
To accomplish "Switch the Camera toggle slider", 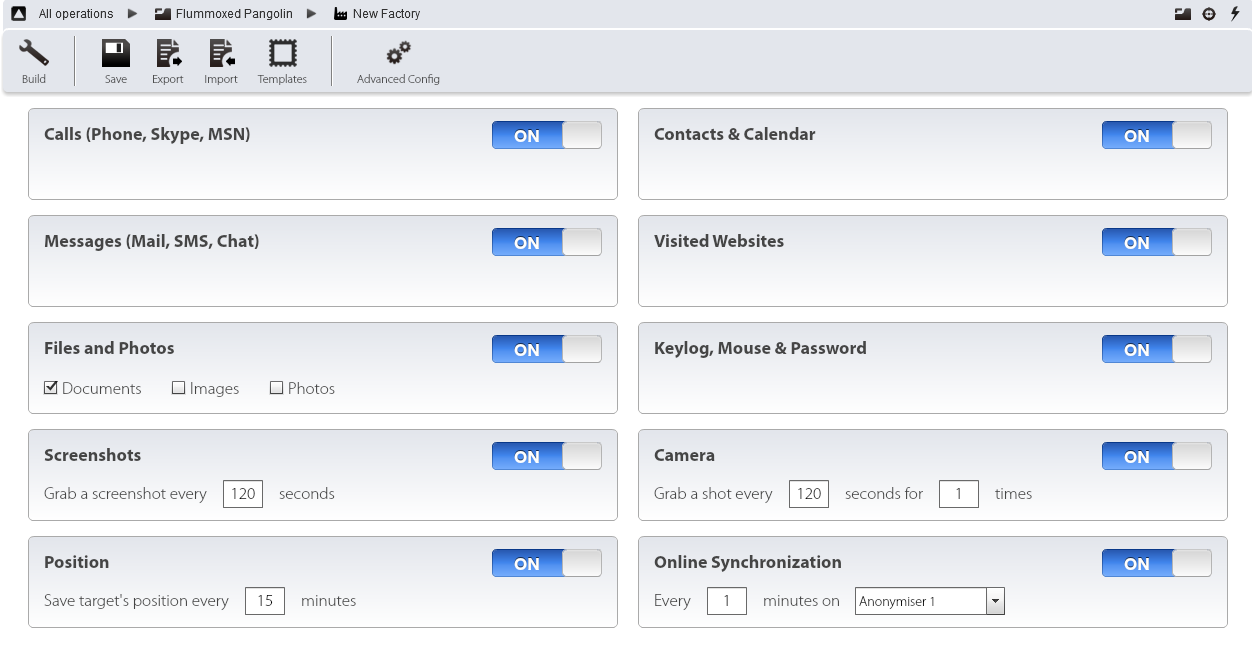I will coord(1157,456).
